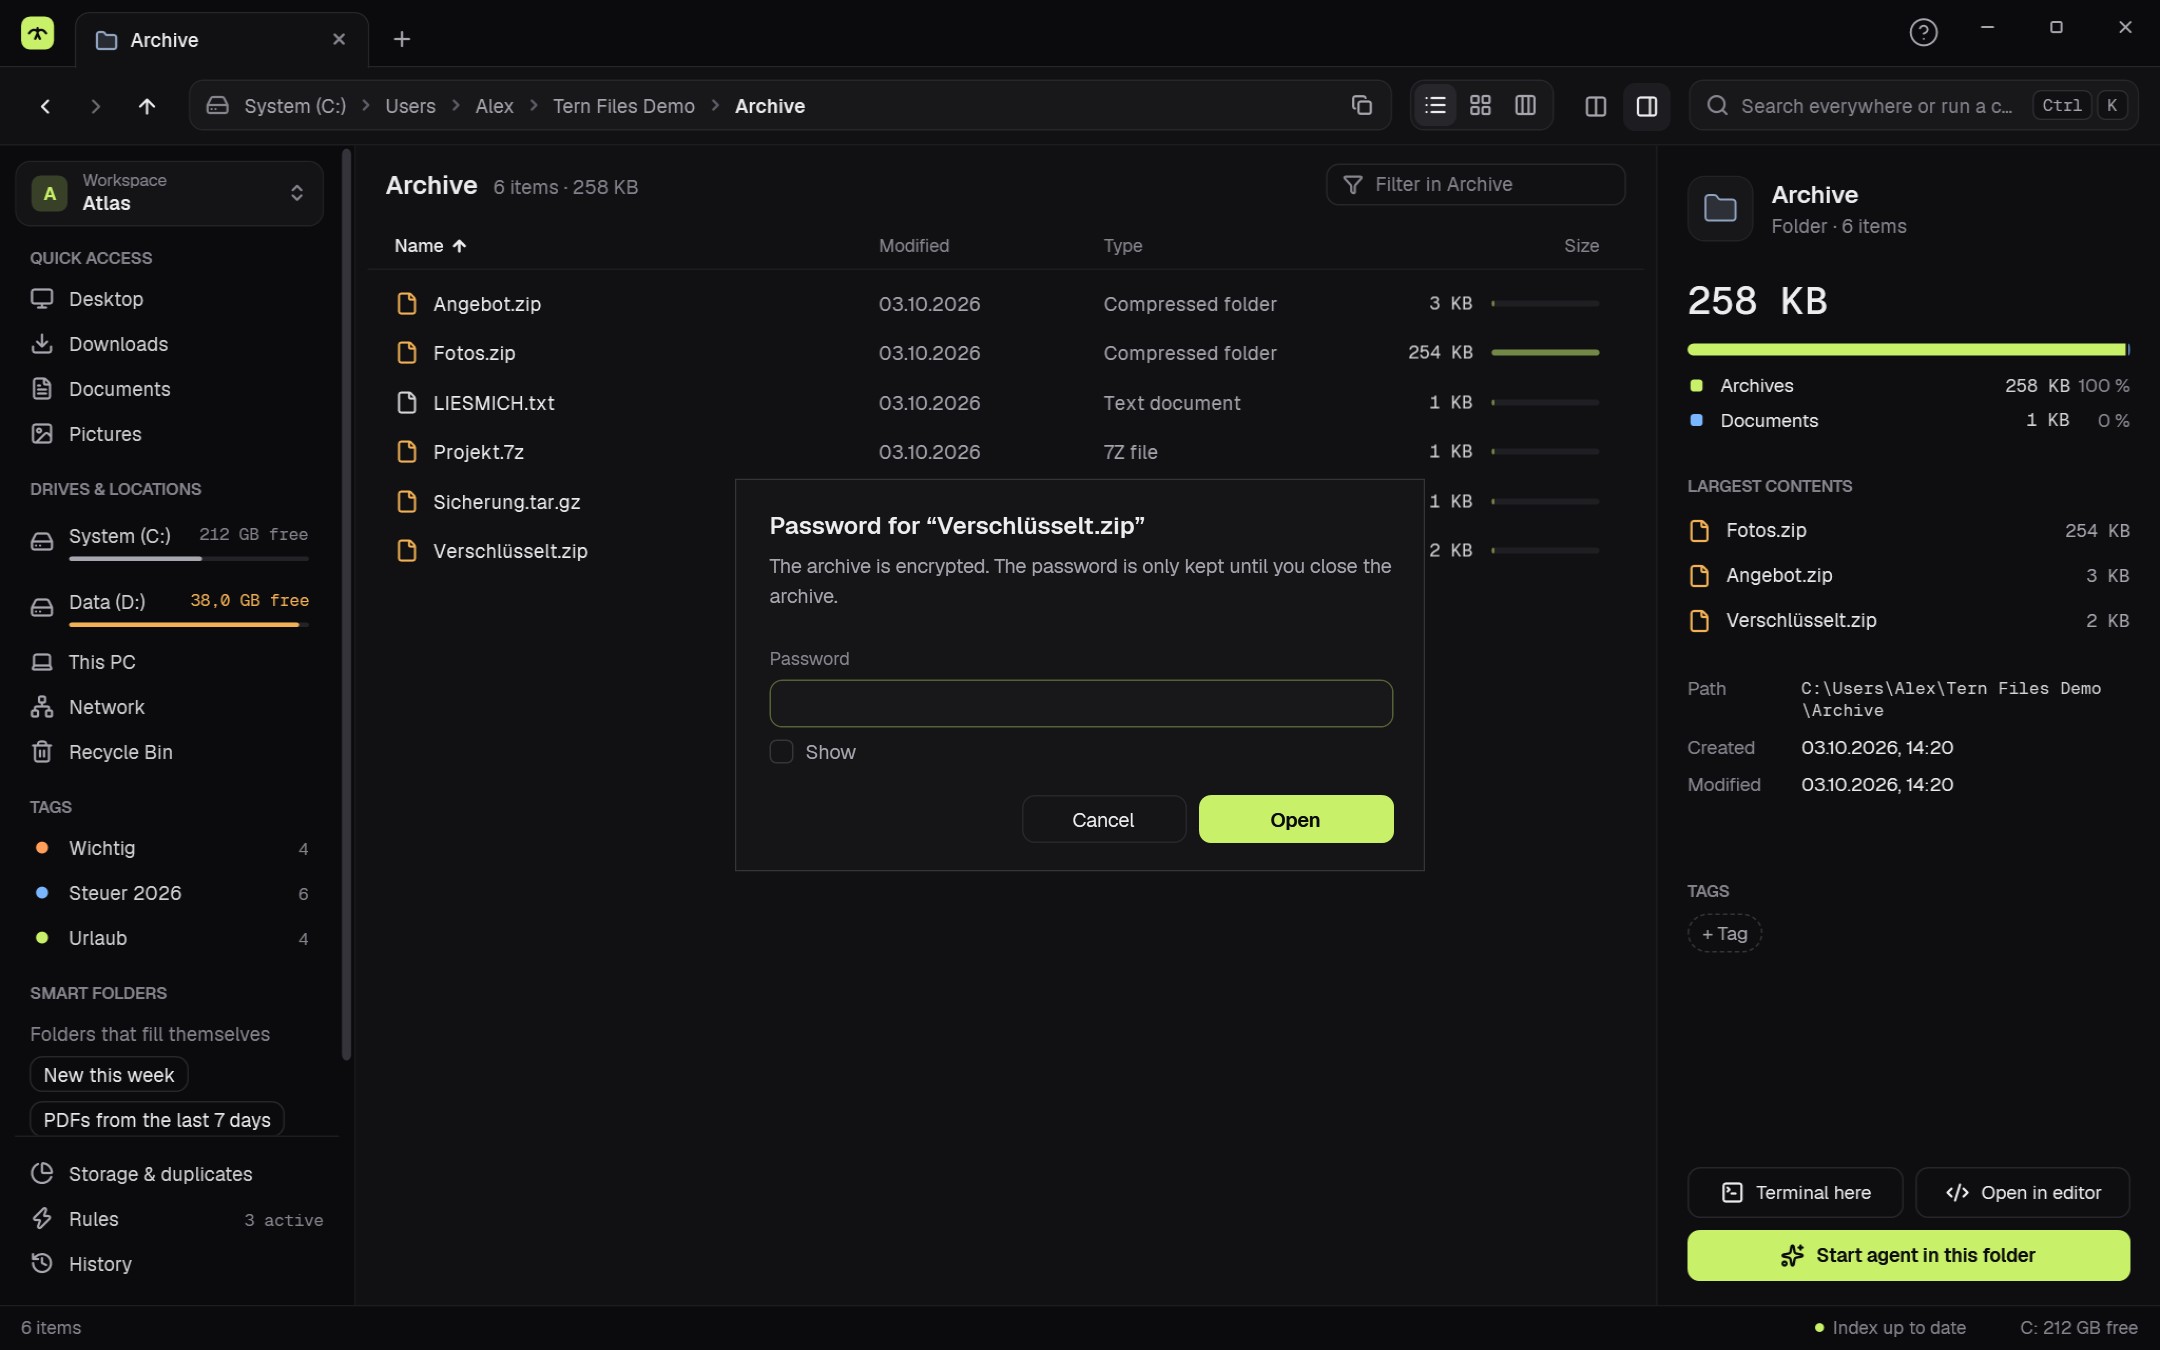Go back using the back arrow
This screenshot has width=2160, height=1350.
(x=45, y=106)
